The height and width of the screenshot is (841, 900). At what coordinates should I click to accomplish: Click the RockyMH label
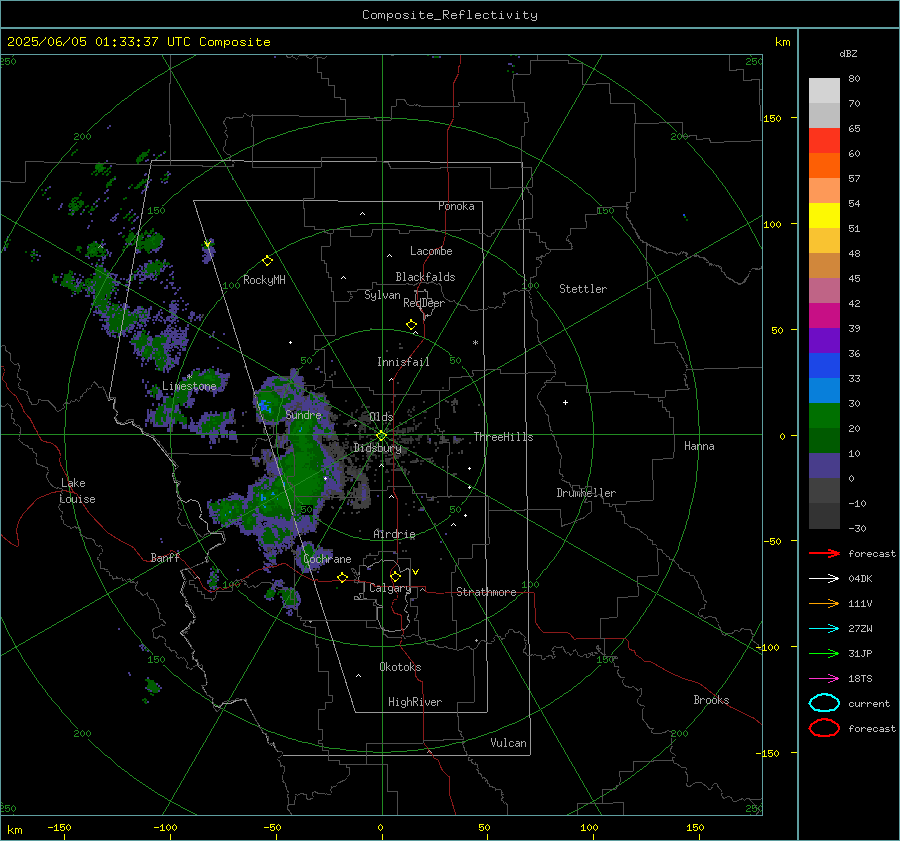tap(264, 280)
